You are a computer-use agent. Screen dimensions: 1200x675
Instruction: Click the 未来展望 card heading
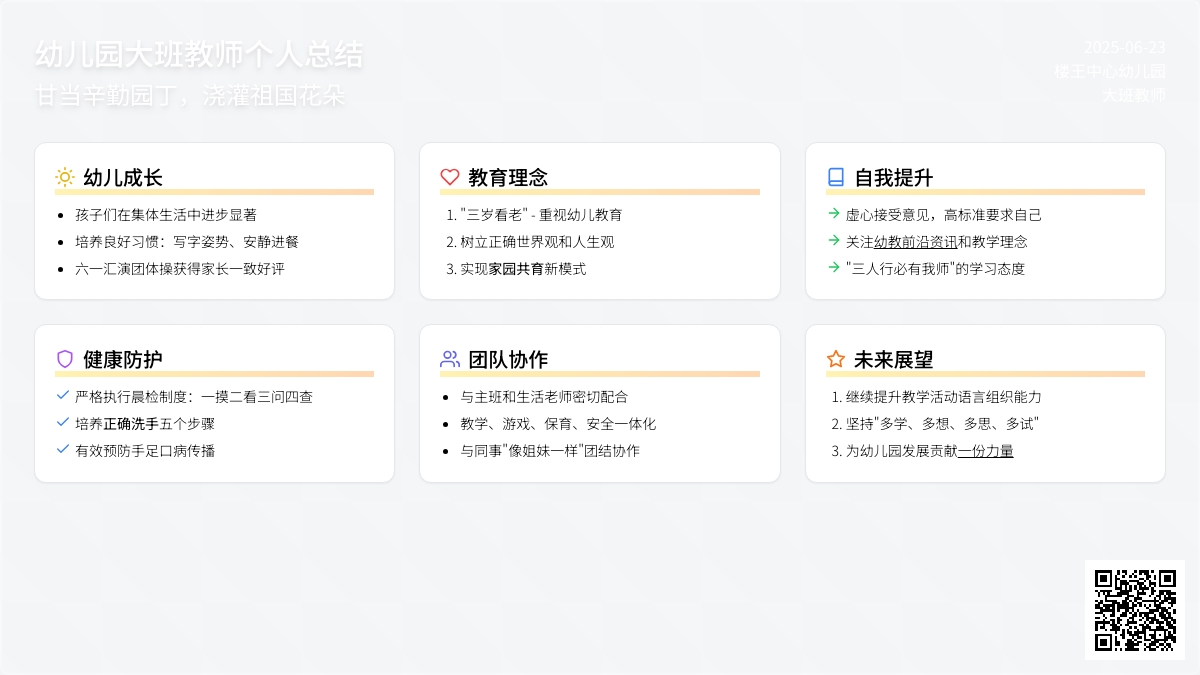[894, 360]
